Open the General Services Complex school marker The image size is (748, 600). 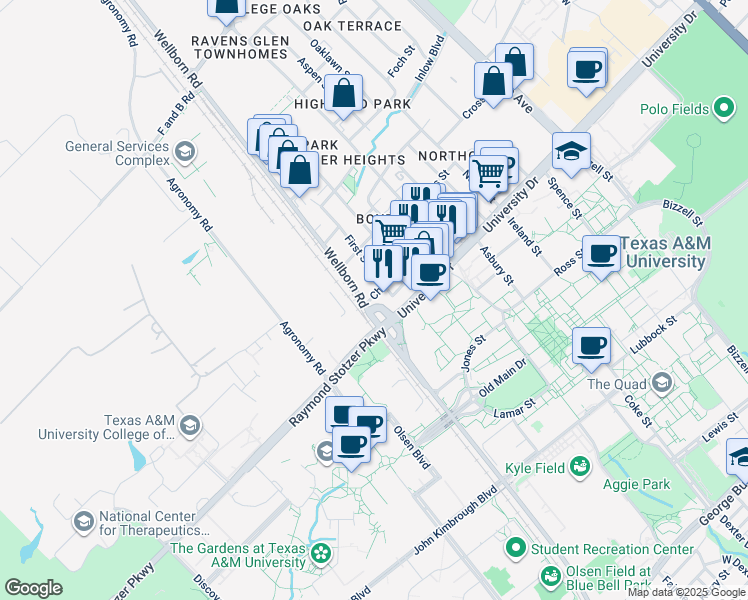(x=185, y=152)
